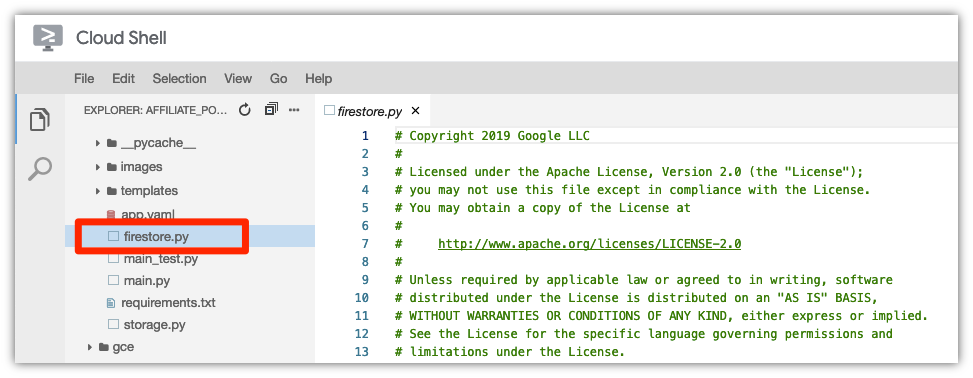Expand the __pycache__ folder arrow

point(98,143)
